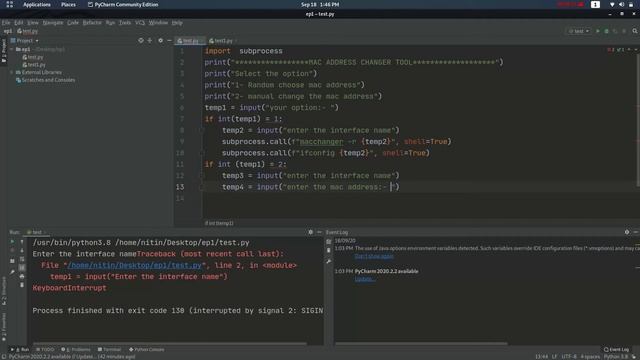Click the Debug bug icon in toolbar
The width and height of the screenshot is (640, 360).
click(607, 31)
